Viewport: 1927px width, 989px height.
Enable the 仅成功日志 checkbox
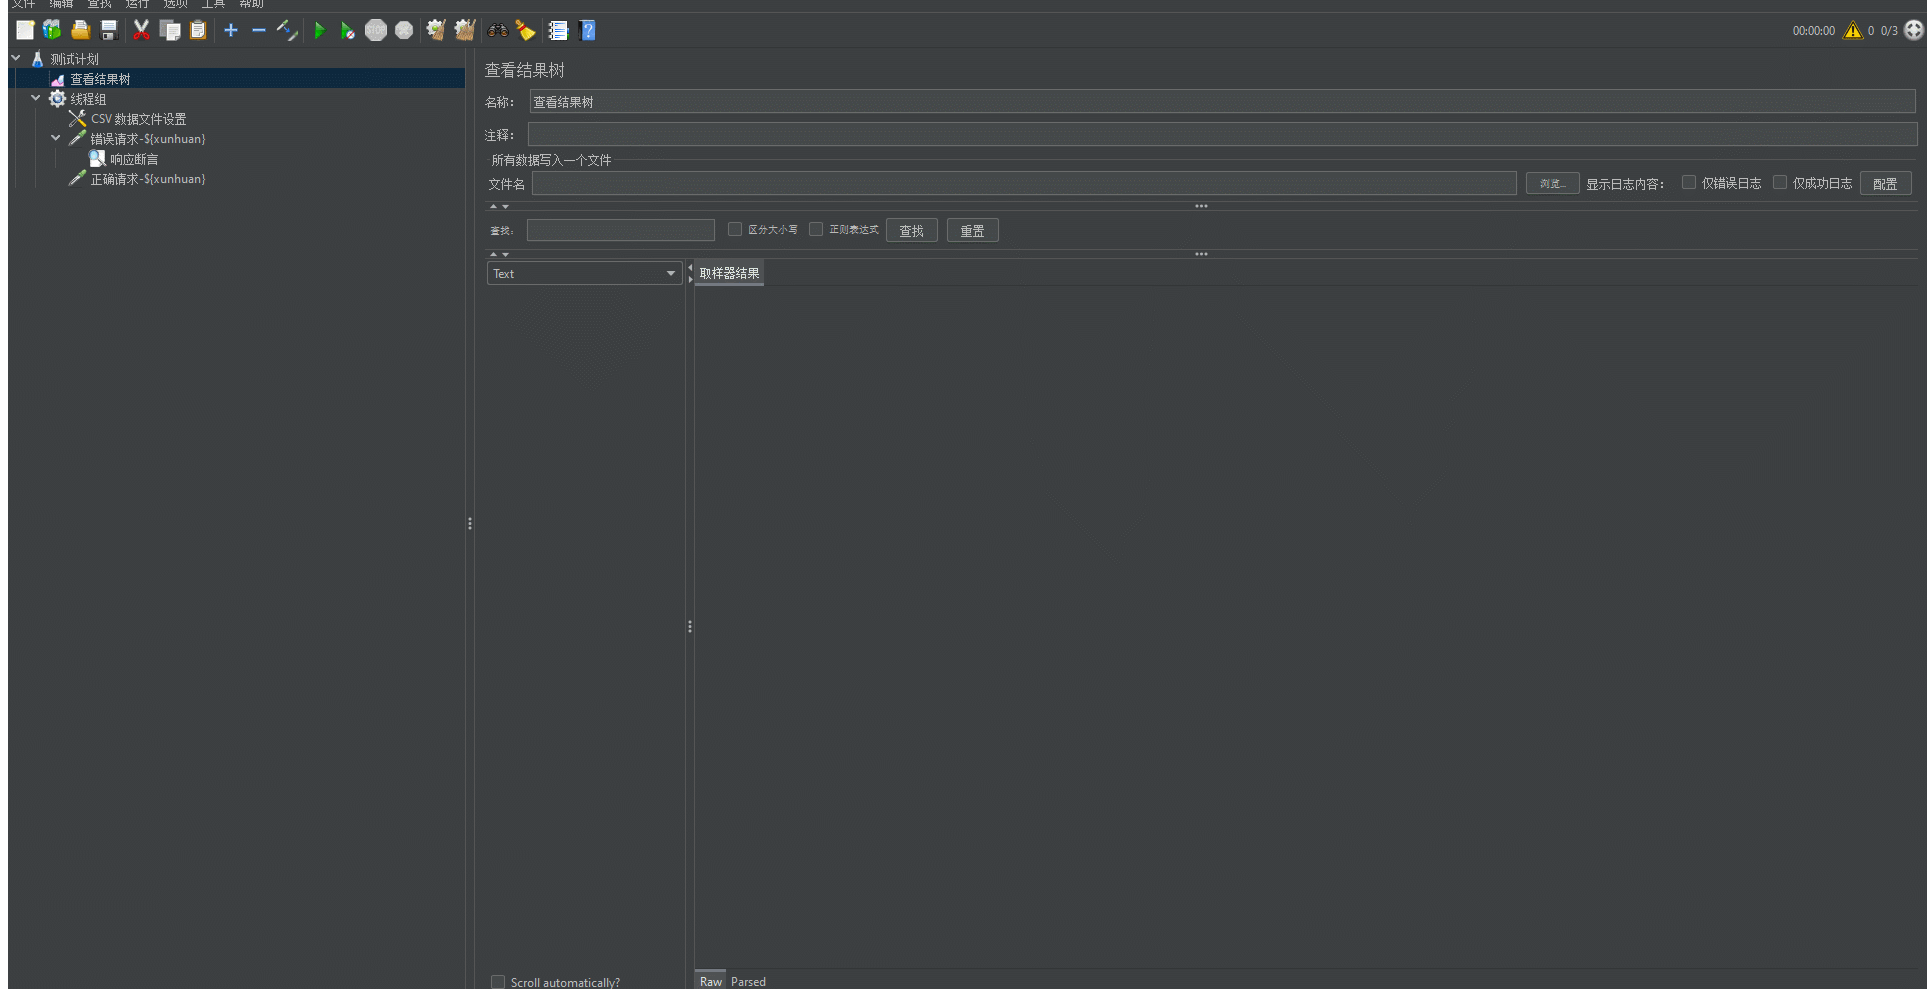point(1780,183)
